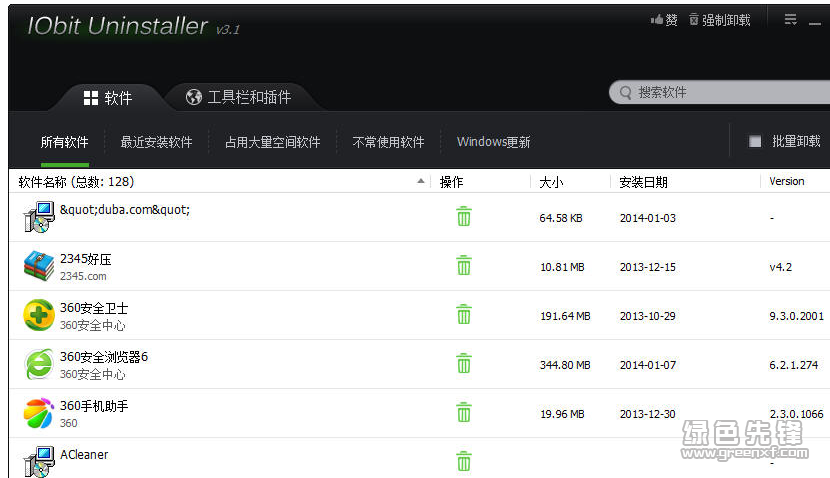Select the &quot;duba.com&quot; entry name

click(x=125, y=210)
